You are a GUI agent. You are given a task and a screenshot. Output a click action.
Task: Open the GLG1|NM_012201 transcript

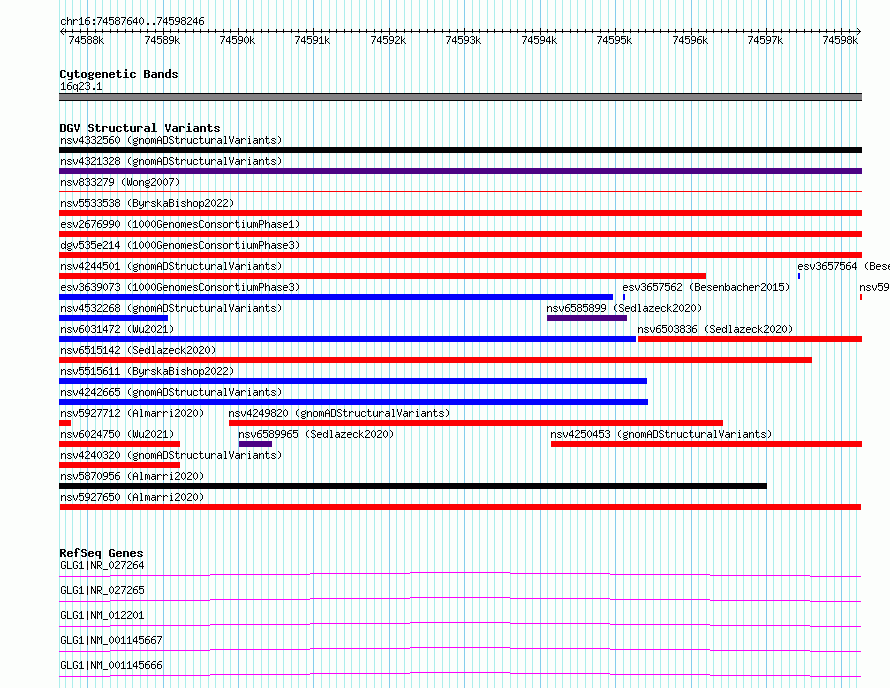(x=102, y=615)
